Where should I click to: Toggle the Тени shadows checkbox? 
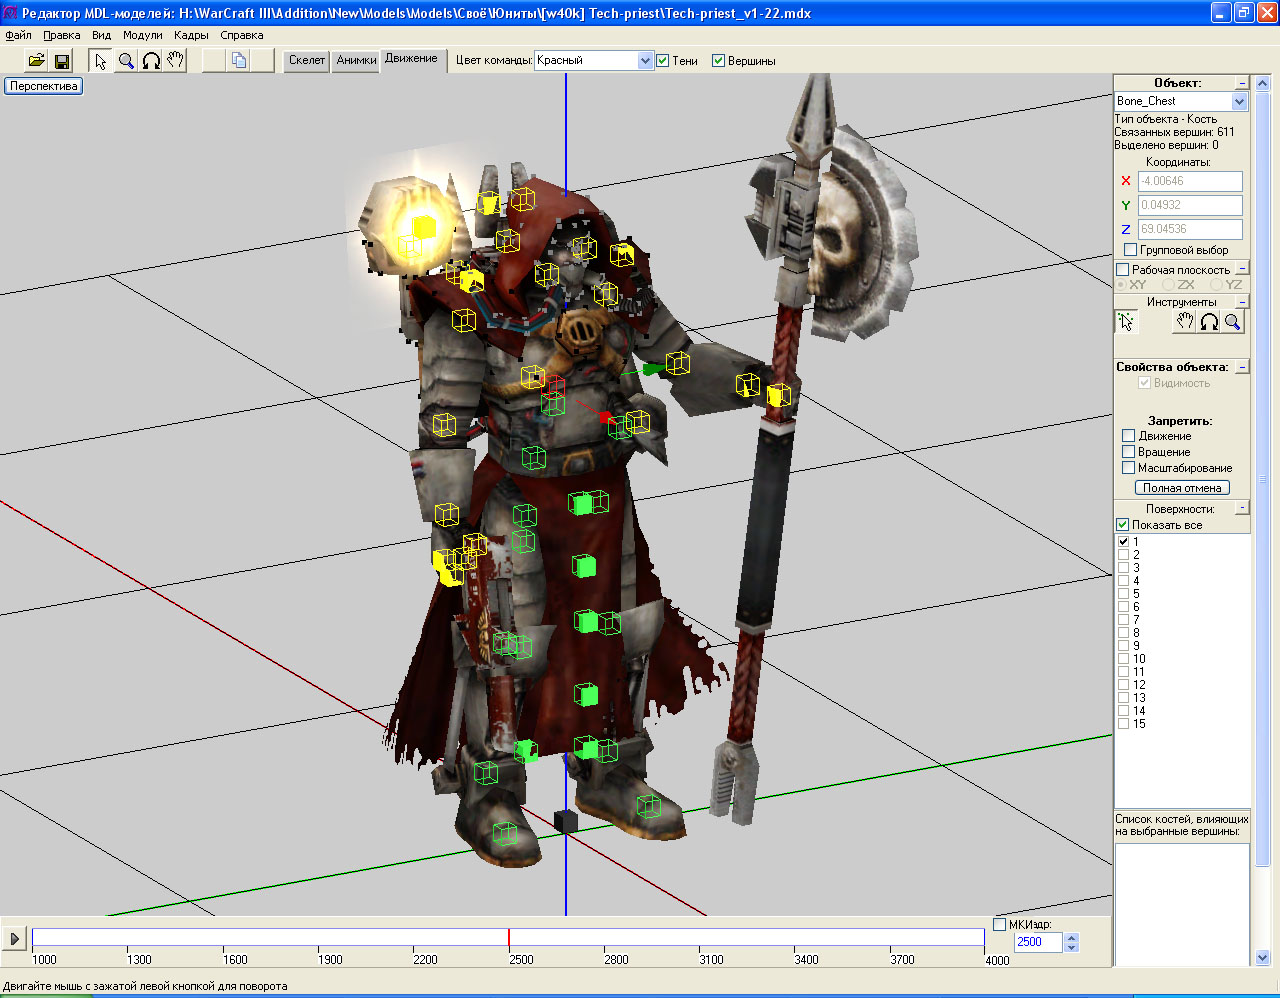pyautogui.click(x=663, y=61)
